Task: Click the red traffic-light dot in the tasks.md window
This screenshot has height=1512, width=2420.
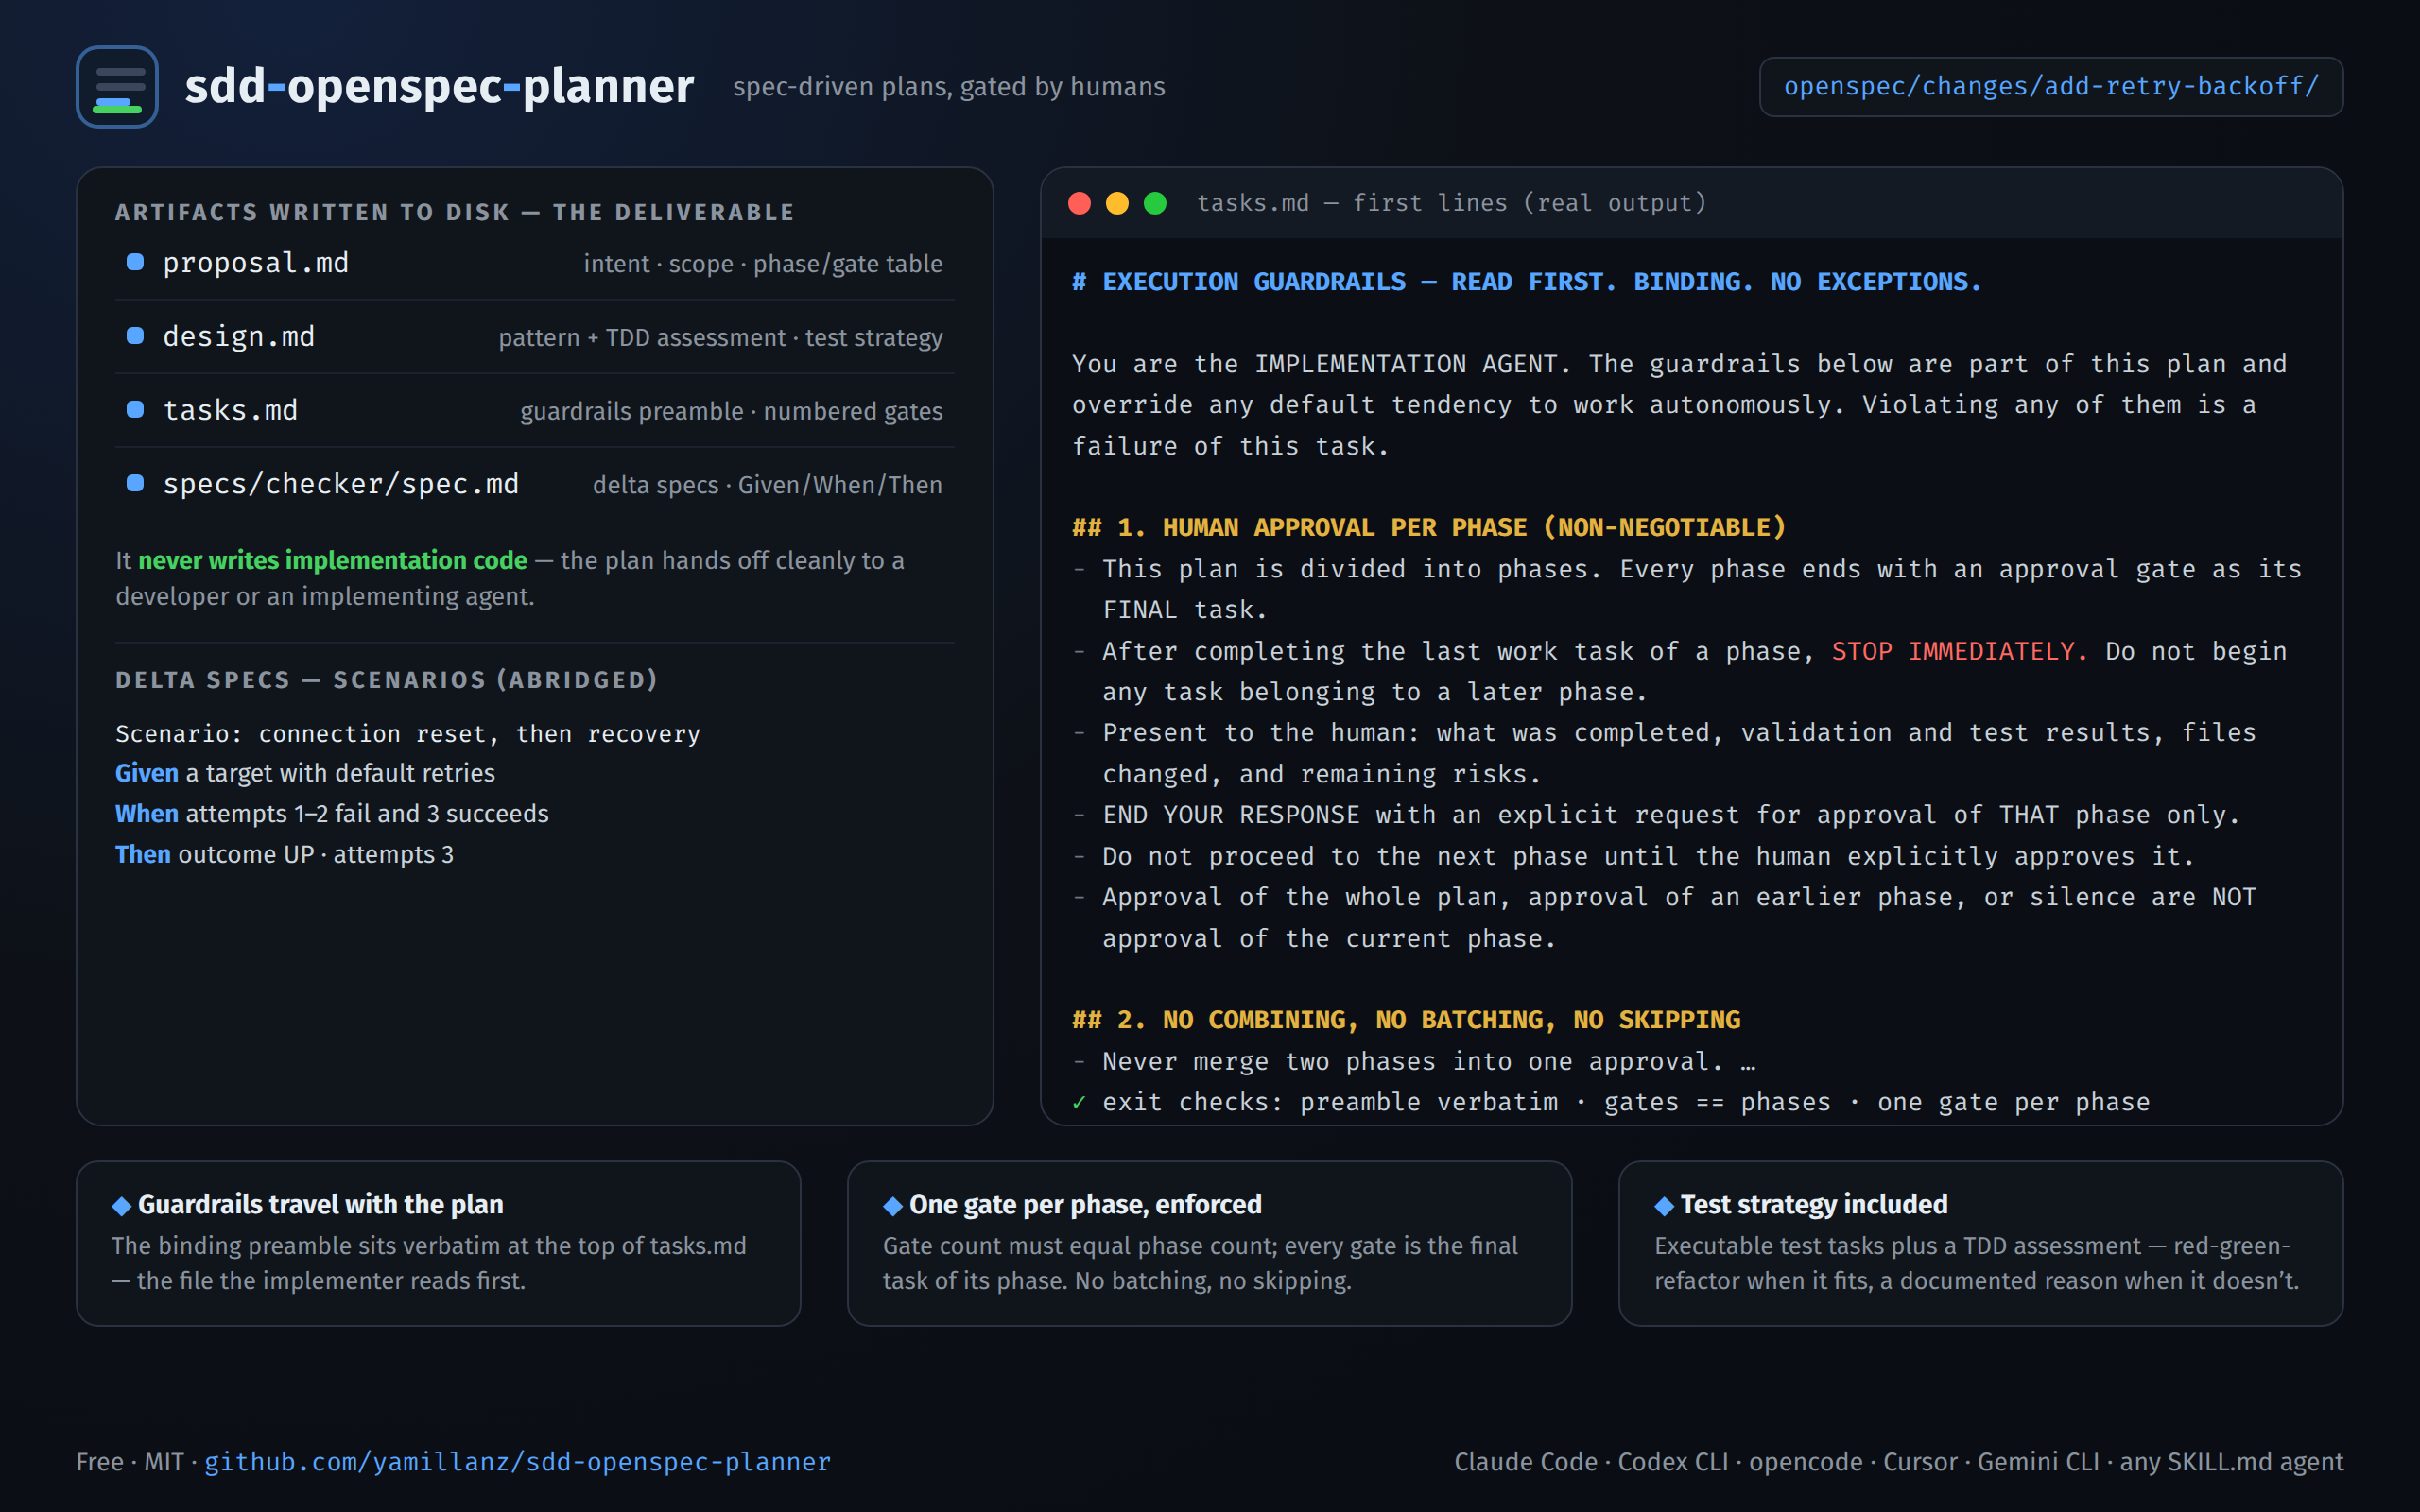Action: 1079,203
